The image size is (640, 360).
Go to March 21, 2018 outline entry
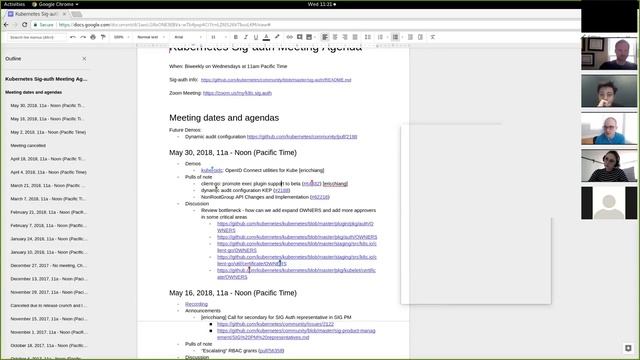(x=48, y=185)
